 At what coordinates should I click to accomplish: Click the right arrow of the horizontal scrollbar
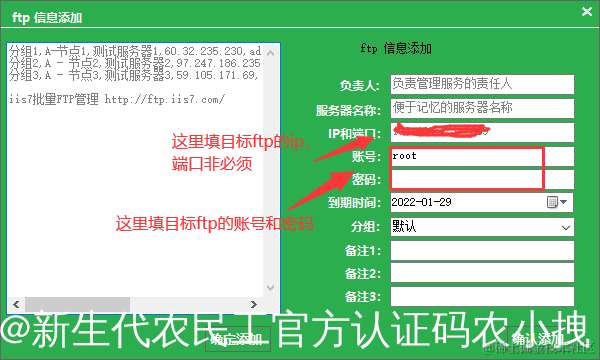click(x=254, y=305)
